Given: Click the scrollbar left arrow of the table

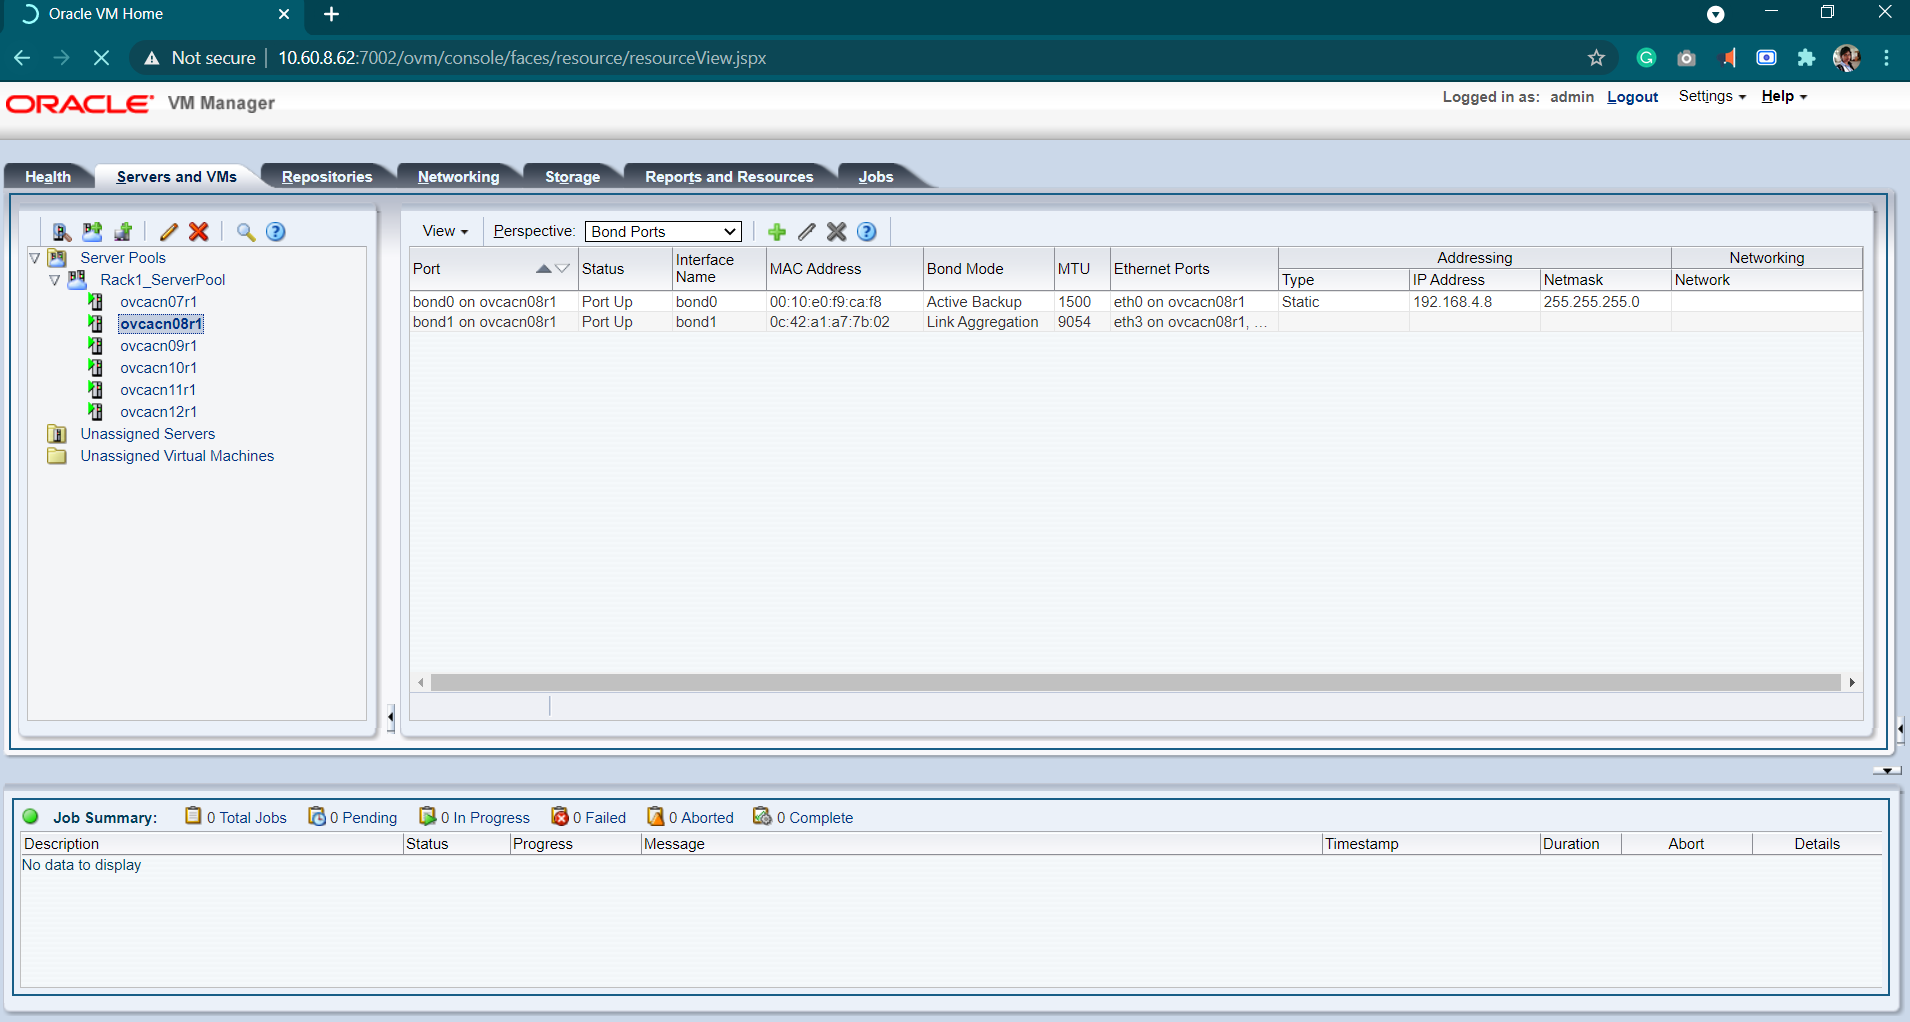Looking at the screenshot, I should point(421,682).
